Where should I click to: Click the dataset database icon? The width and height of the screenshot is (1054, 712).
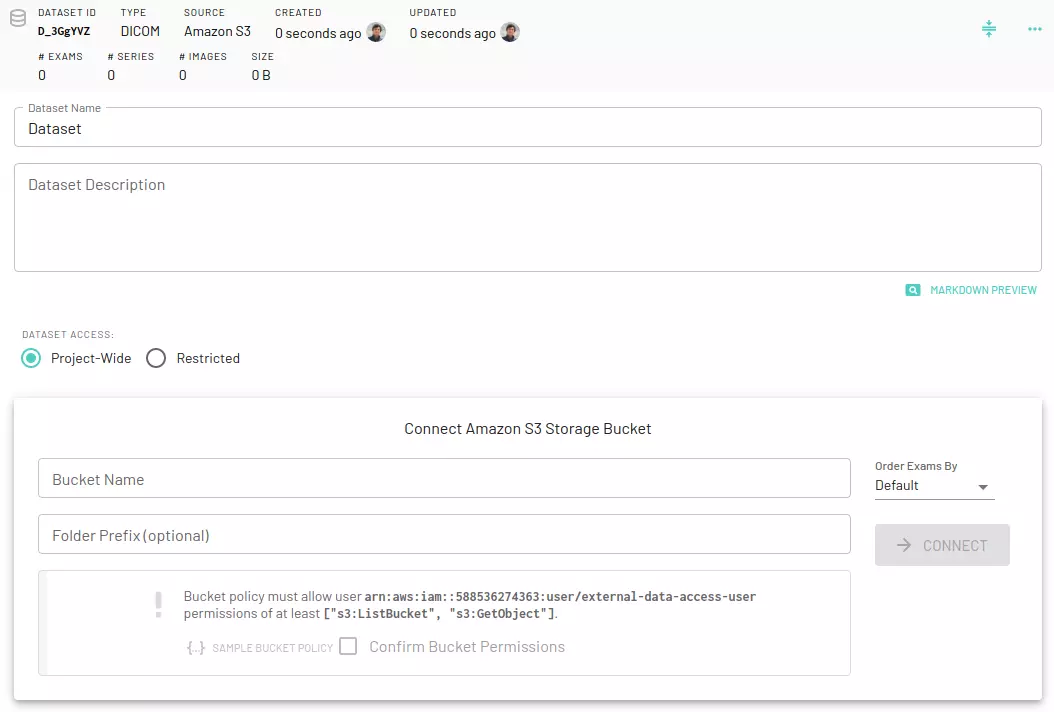tap(17, 18)
